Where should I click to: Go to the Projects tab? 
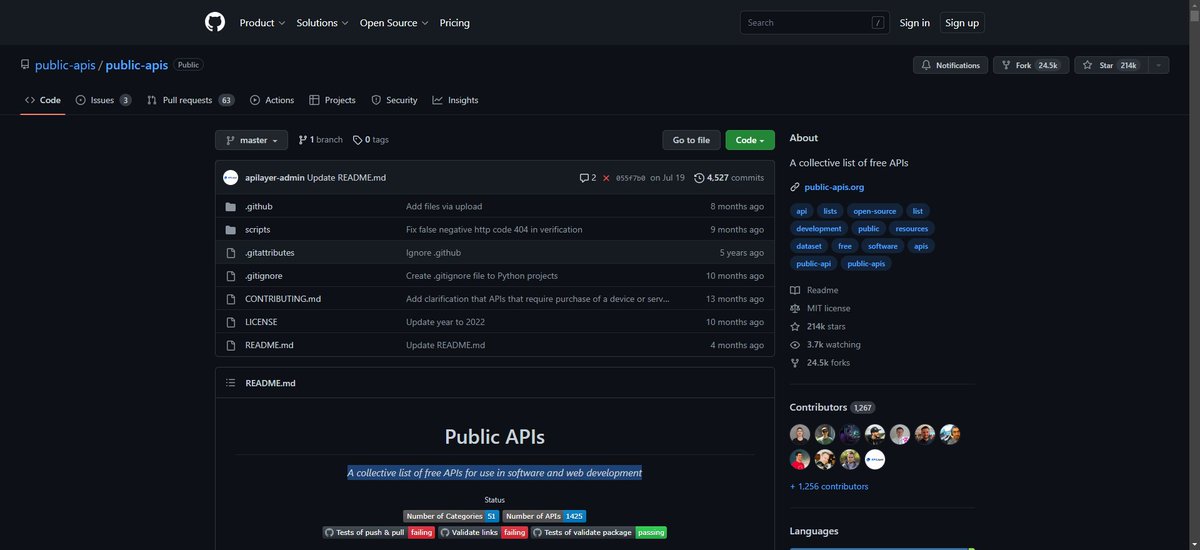(333, 100)
